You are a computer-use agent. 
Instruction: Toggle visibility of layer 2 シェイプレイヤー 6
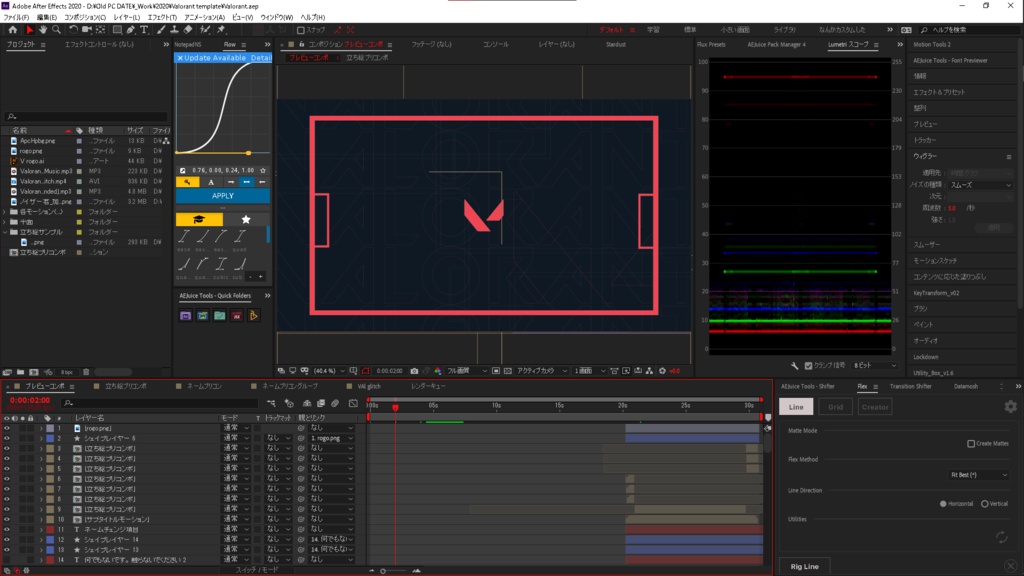click(x=7, y=438)
